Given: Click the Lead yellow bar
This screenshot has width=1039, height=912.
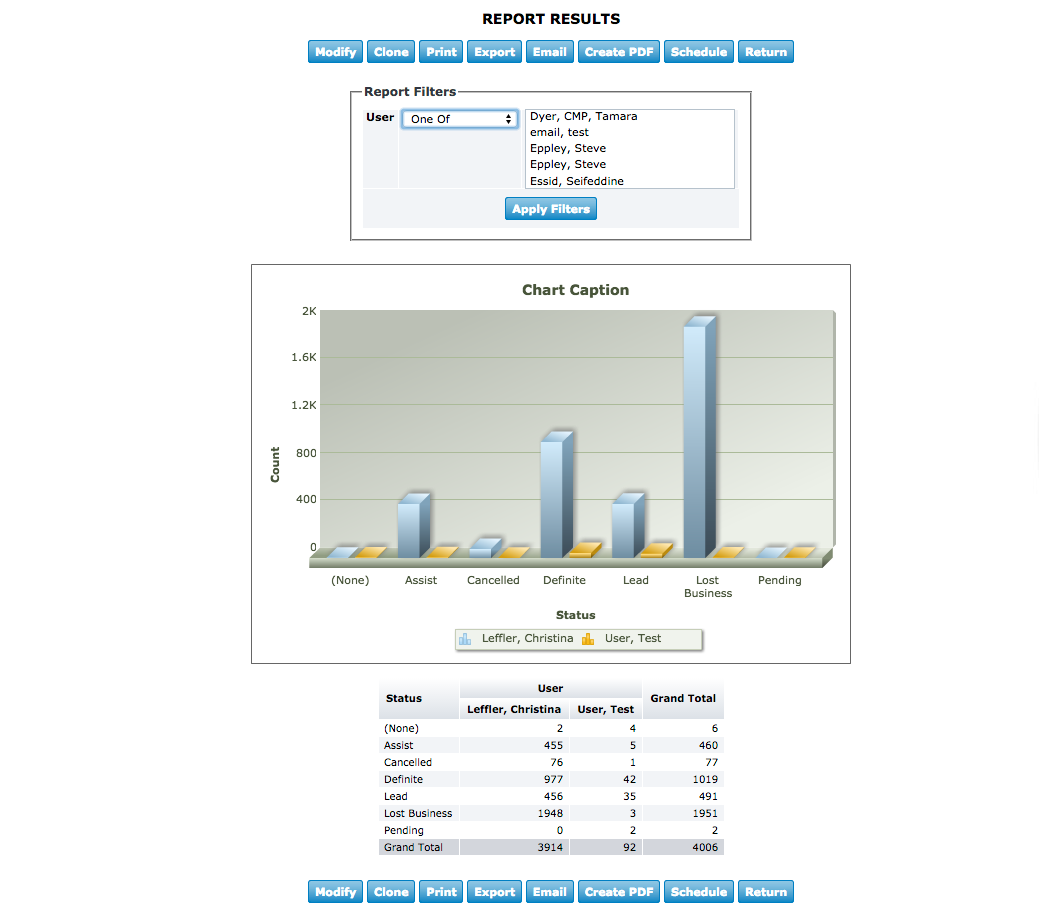Looking at the screenshot, I should (657, 551).
